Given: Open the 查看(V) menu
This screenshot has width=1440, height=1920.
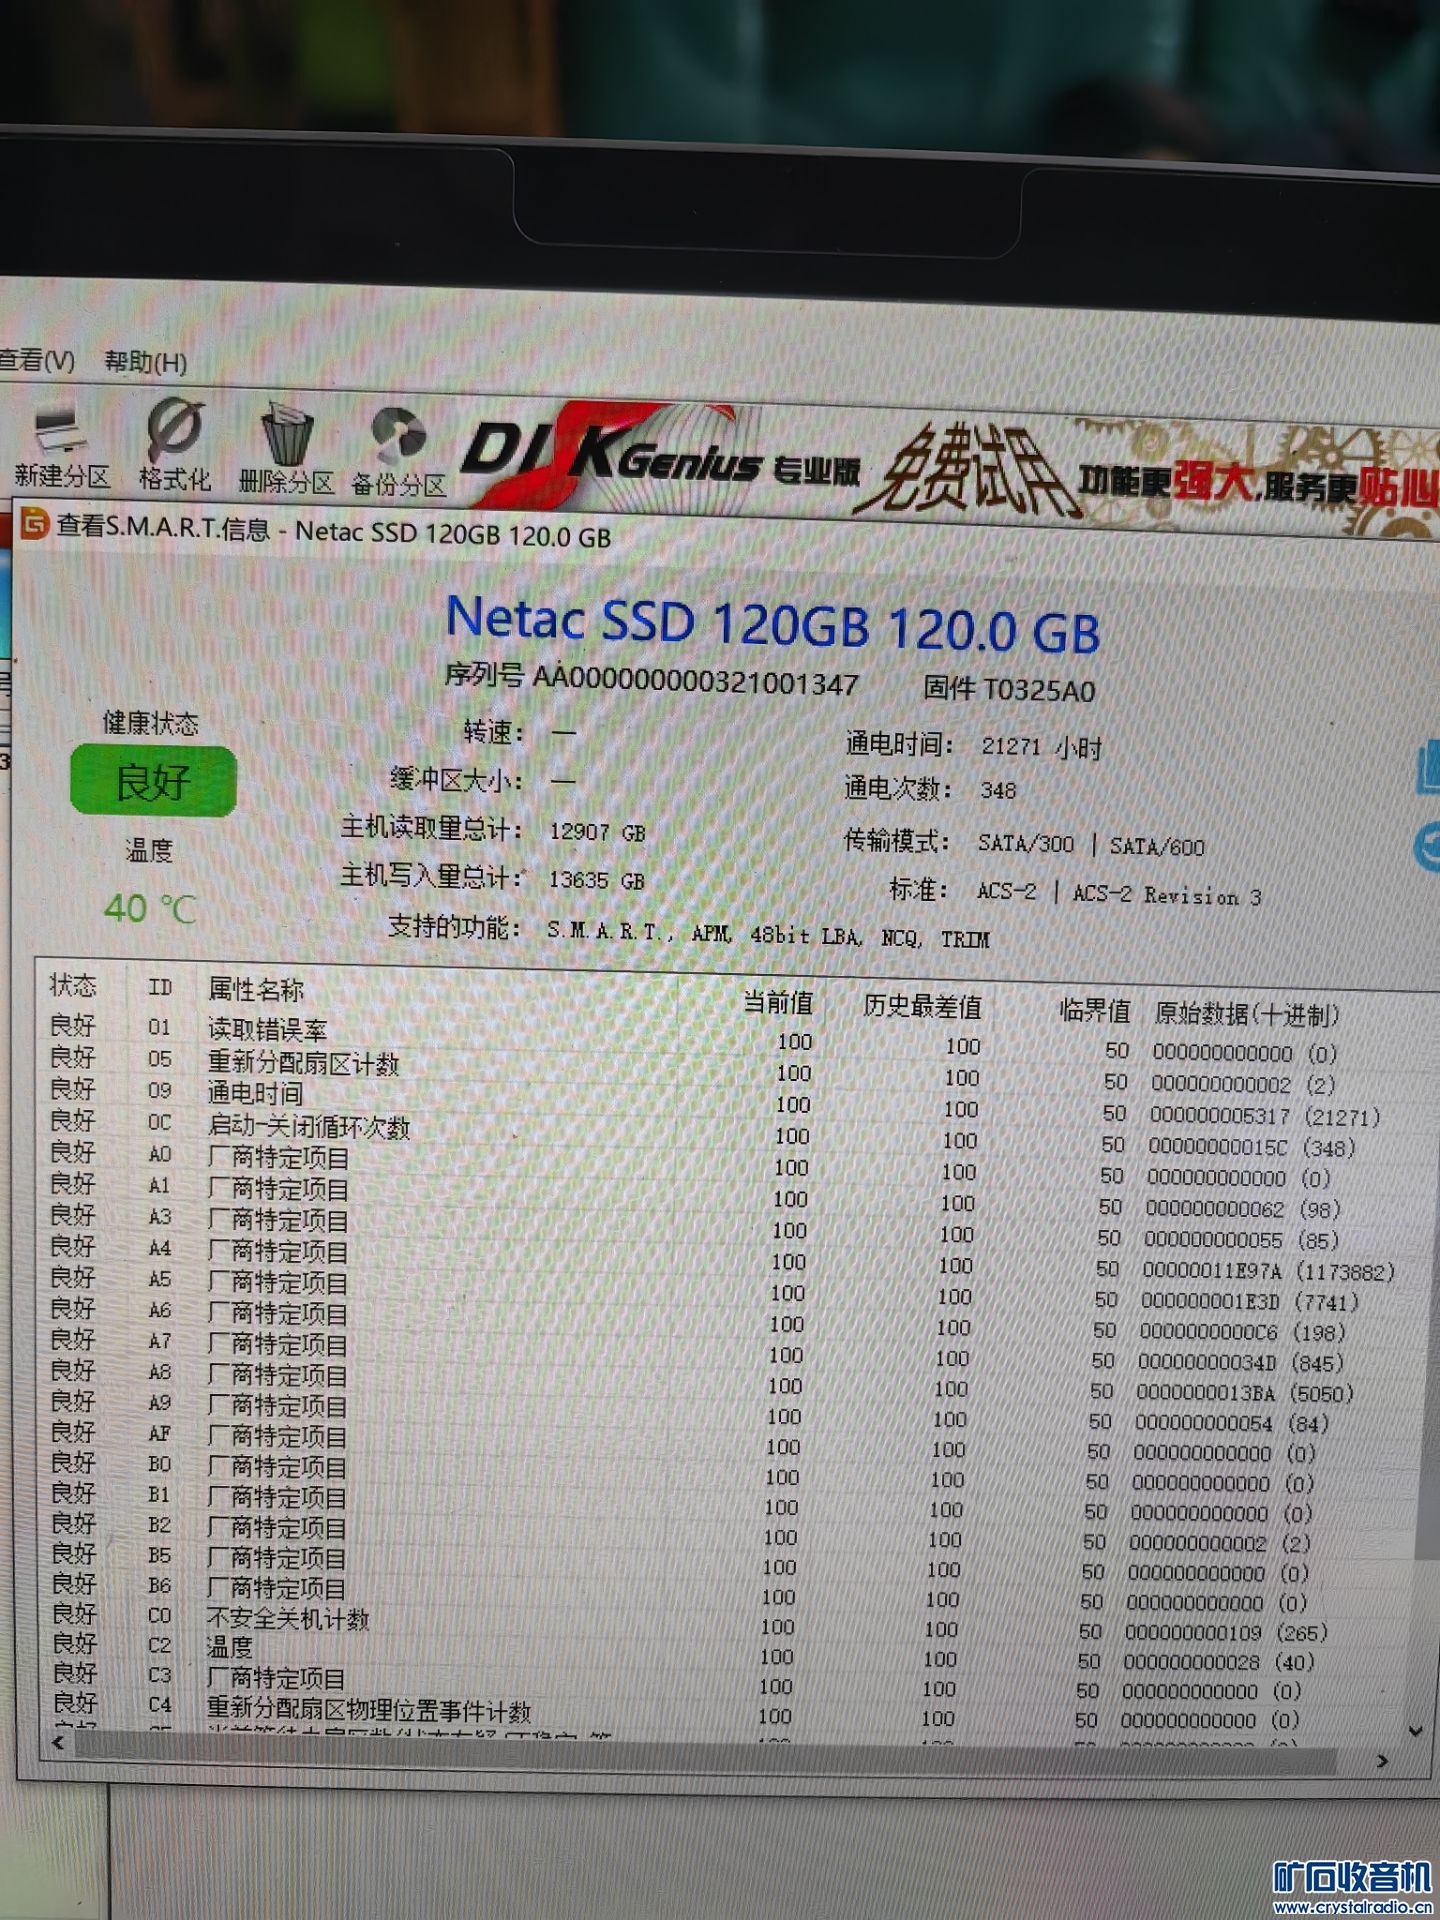Looking at the screenshot, I should (36, 359).
